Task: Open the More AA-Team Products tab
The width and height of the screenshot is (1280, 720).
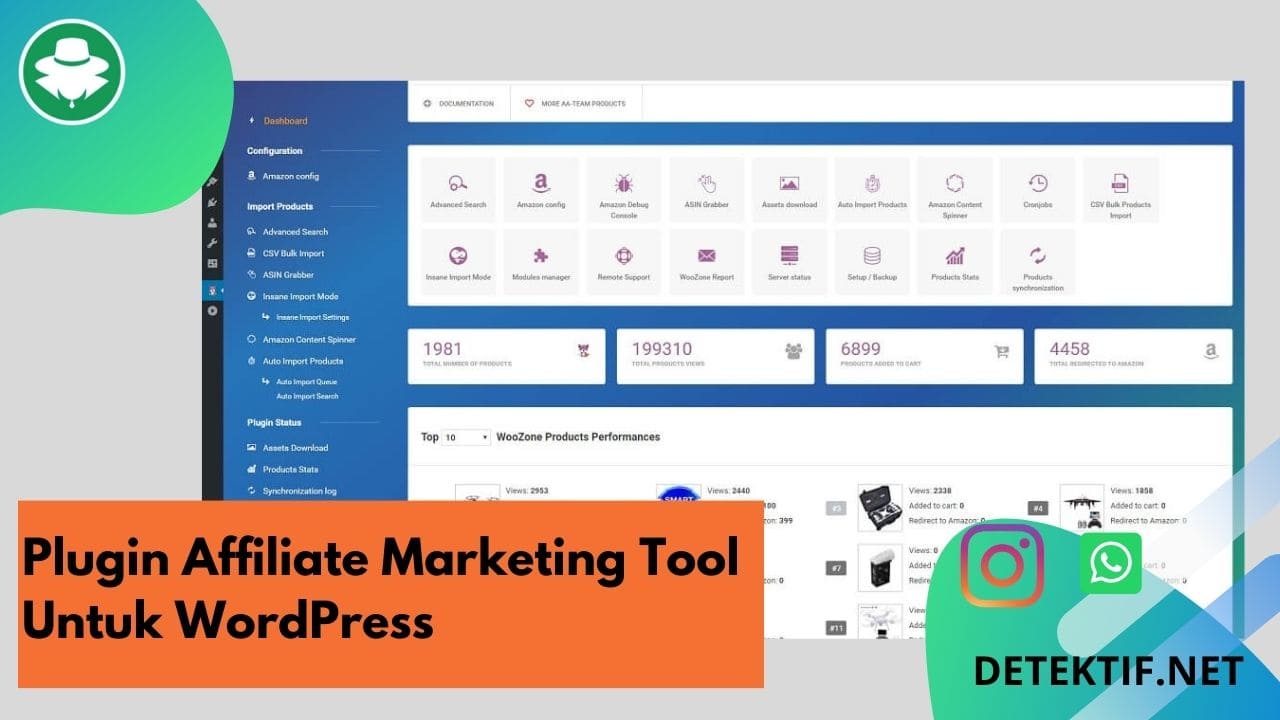Action: pyautogui.click(x=576, y=103)
